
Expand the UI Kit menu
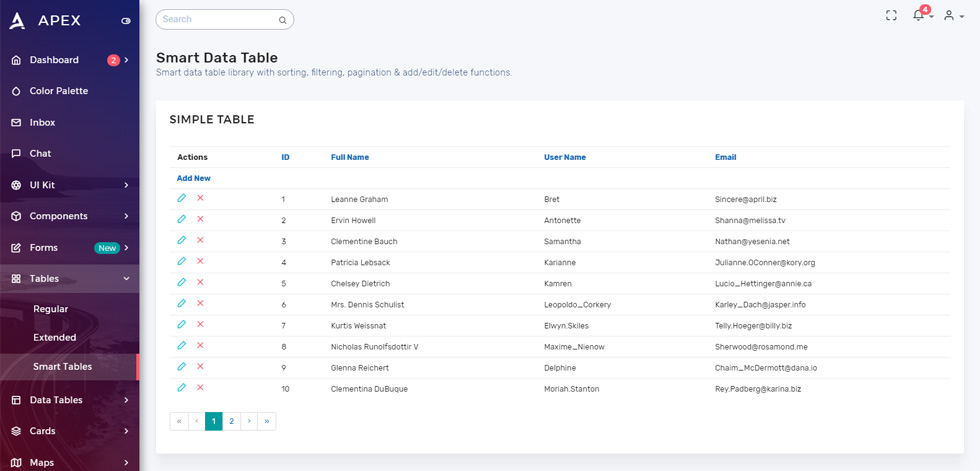point(70,185)
